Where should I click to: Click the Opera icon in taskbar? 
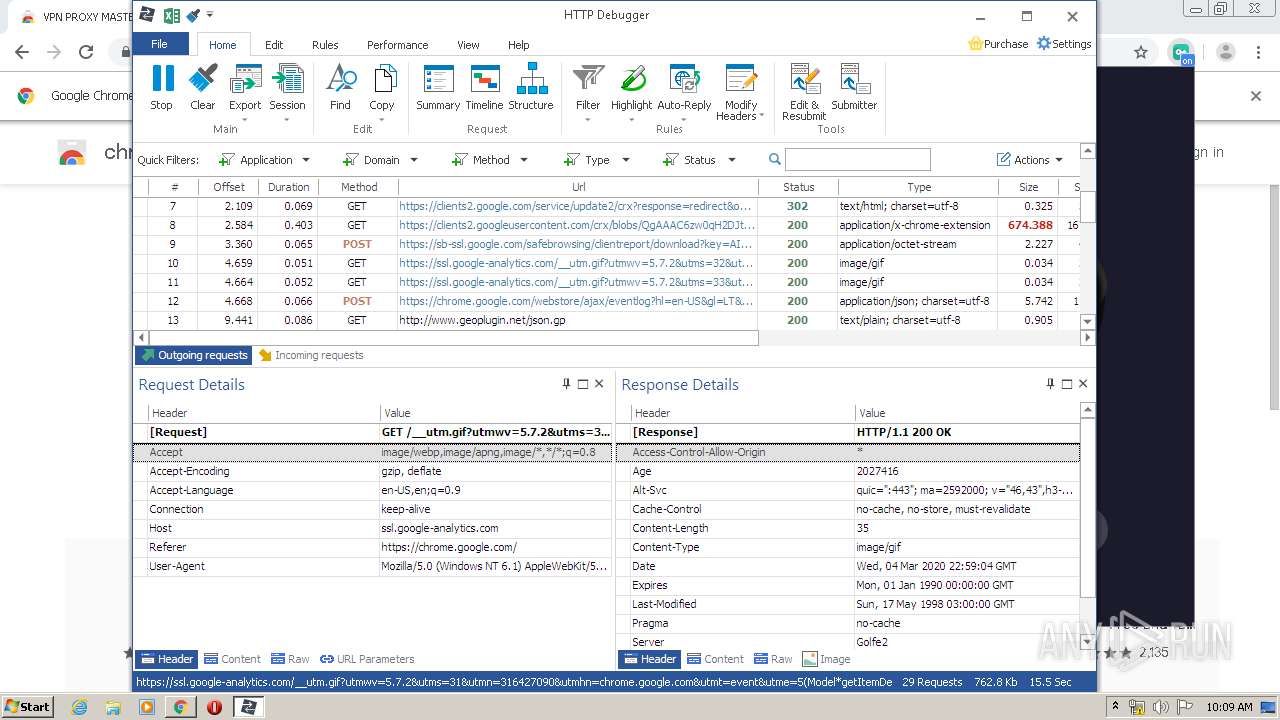[x=214, y=706]
